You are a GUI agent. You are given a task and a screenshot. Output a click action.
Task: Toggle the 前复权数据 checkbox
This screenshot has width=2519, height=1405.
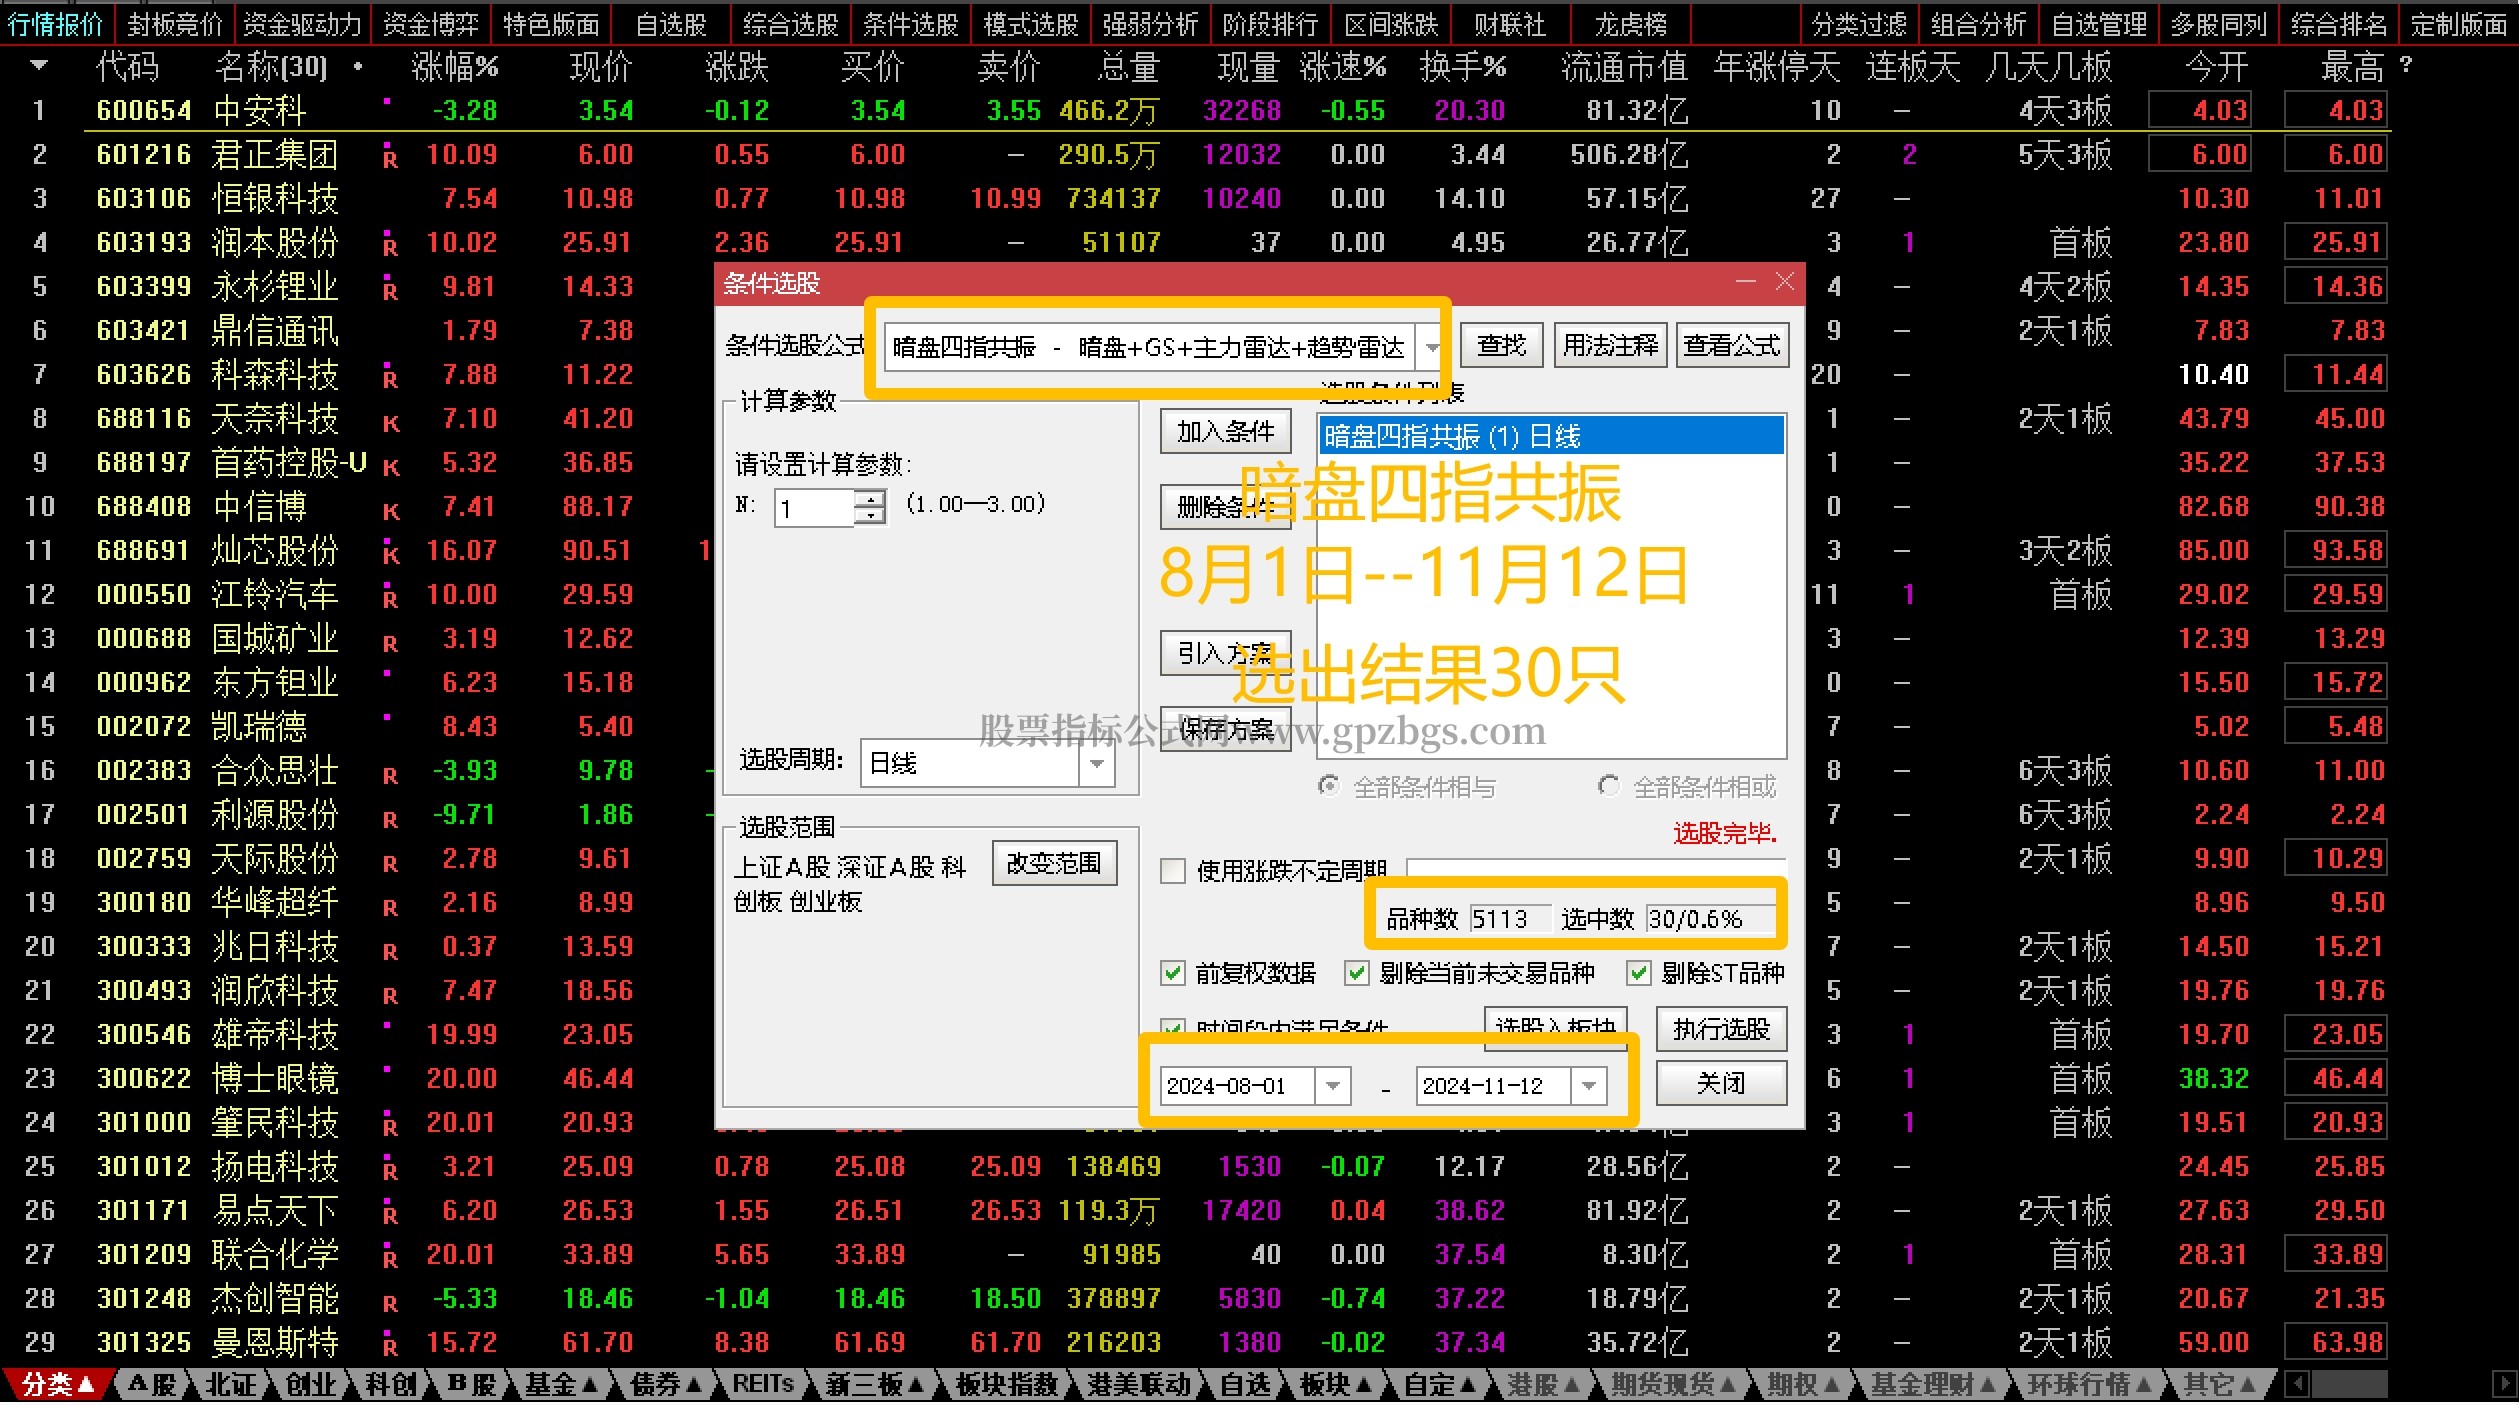pyautogui.click(x=1173, y=973)
